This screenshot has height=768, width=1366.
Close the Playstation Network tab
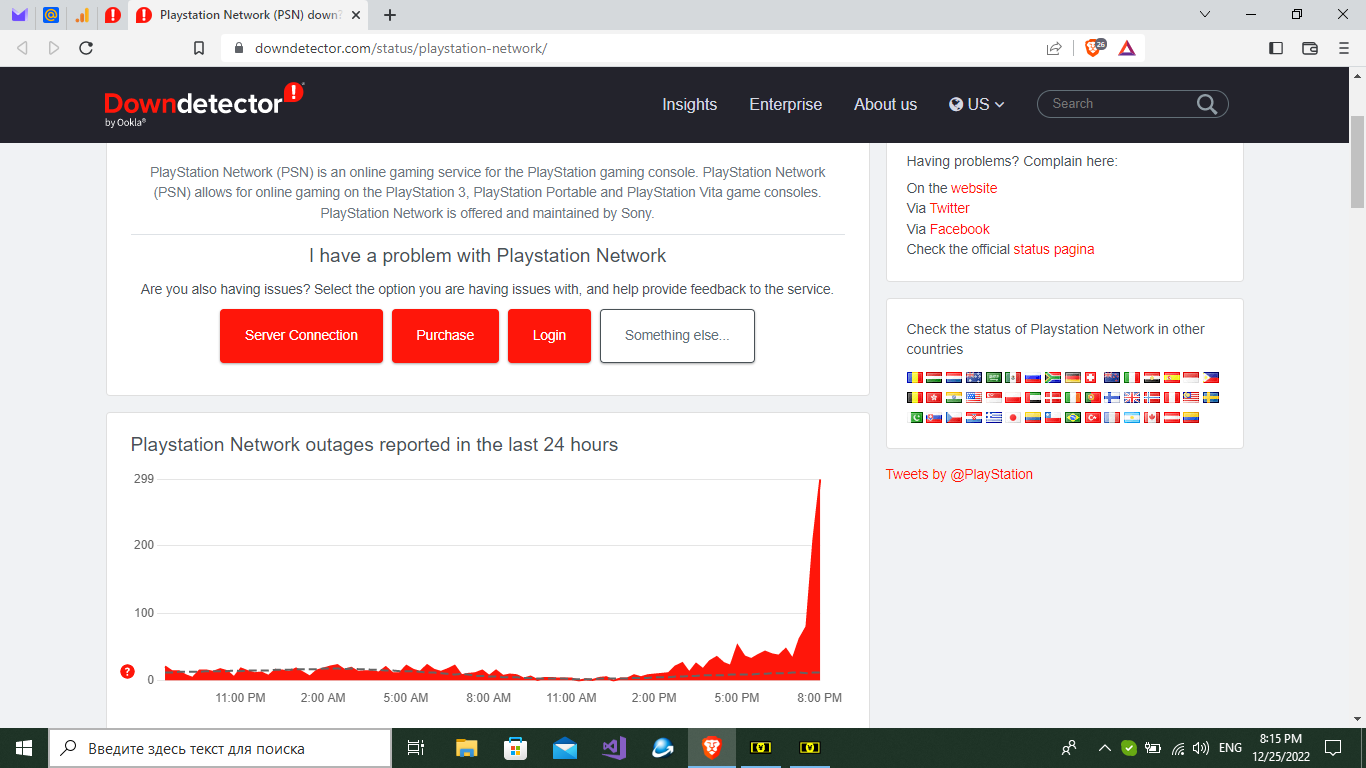(x=357, y=15)
